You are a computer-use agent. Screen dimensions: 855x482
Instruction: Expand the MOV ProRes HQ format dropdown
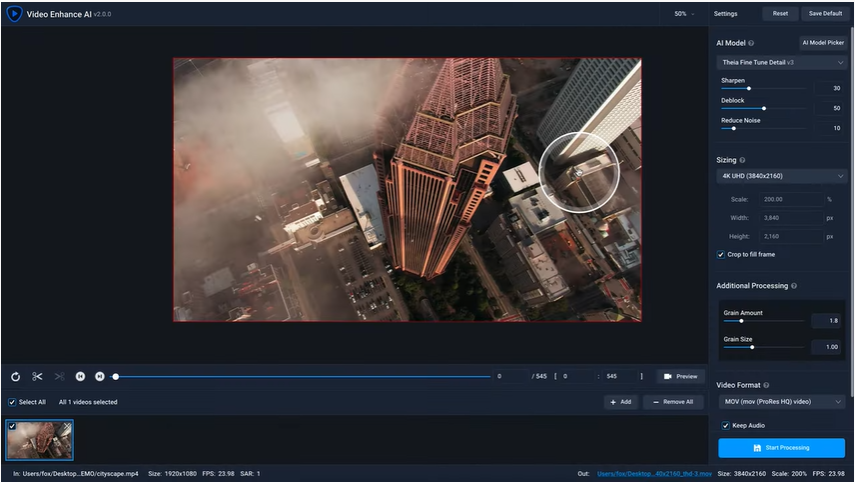click(782, 401)
